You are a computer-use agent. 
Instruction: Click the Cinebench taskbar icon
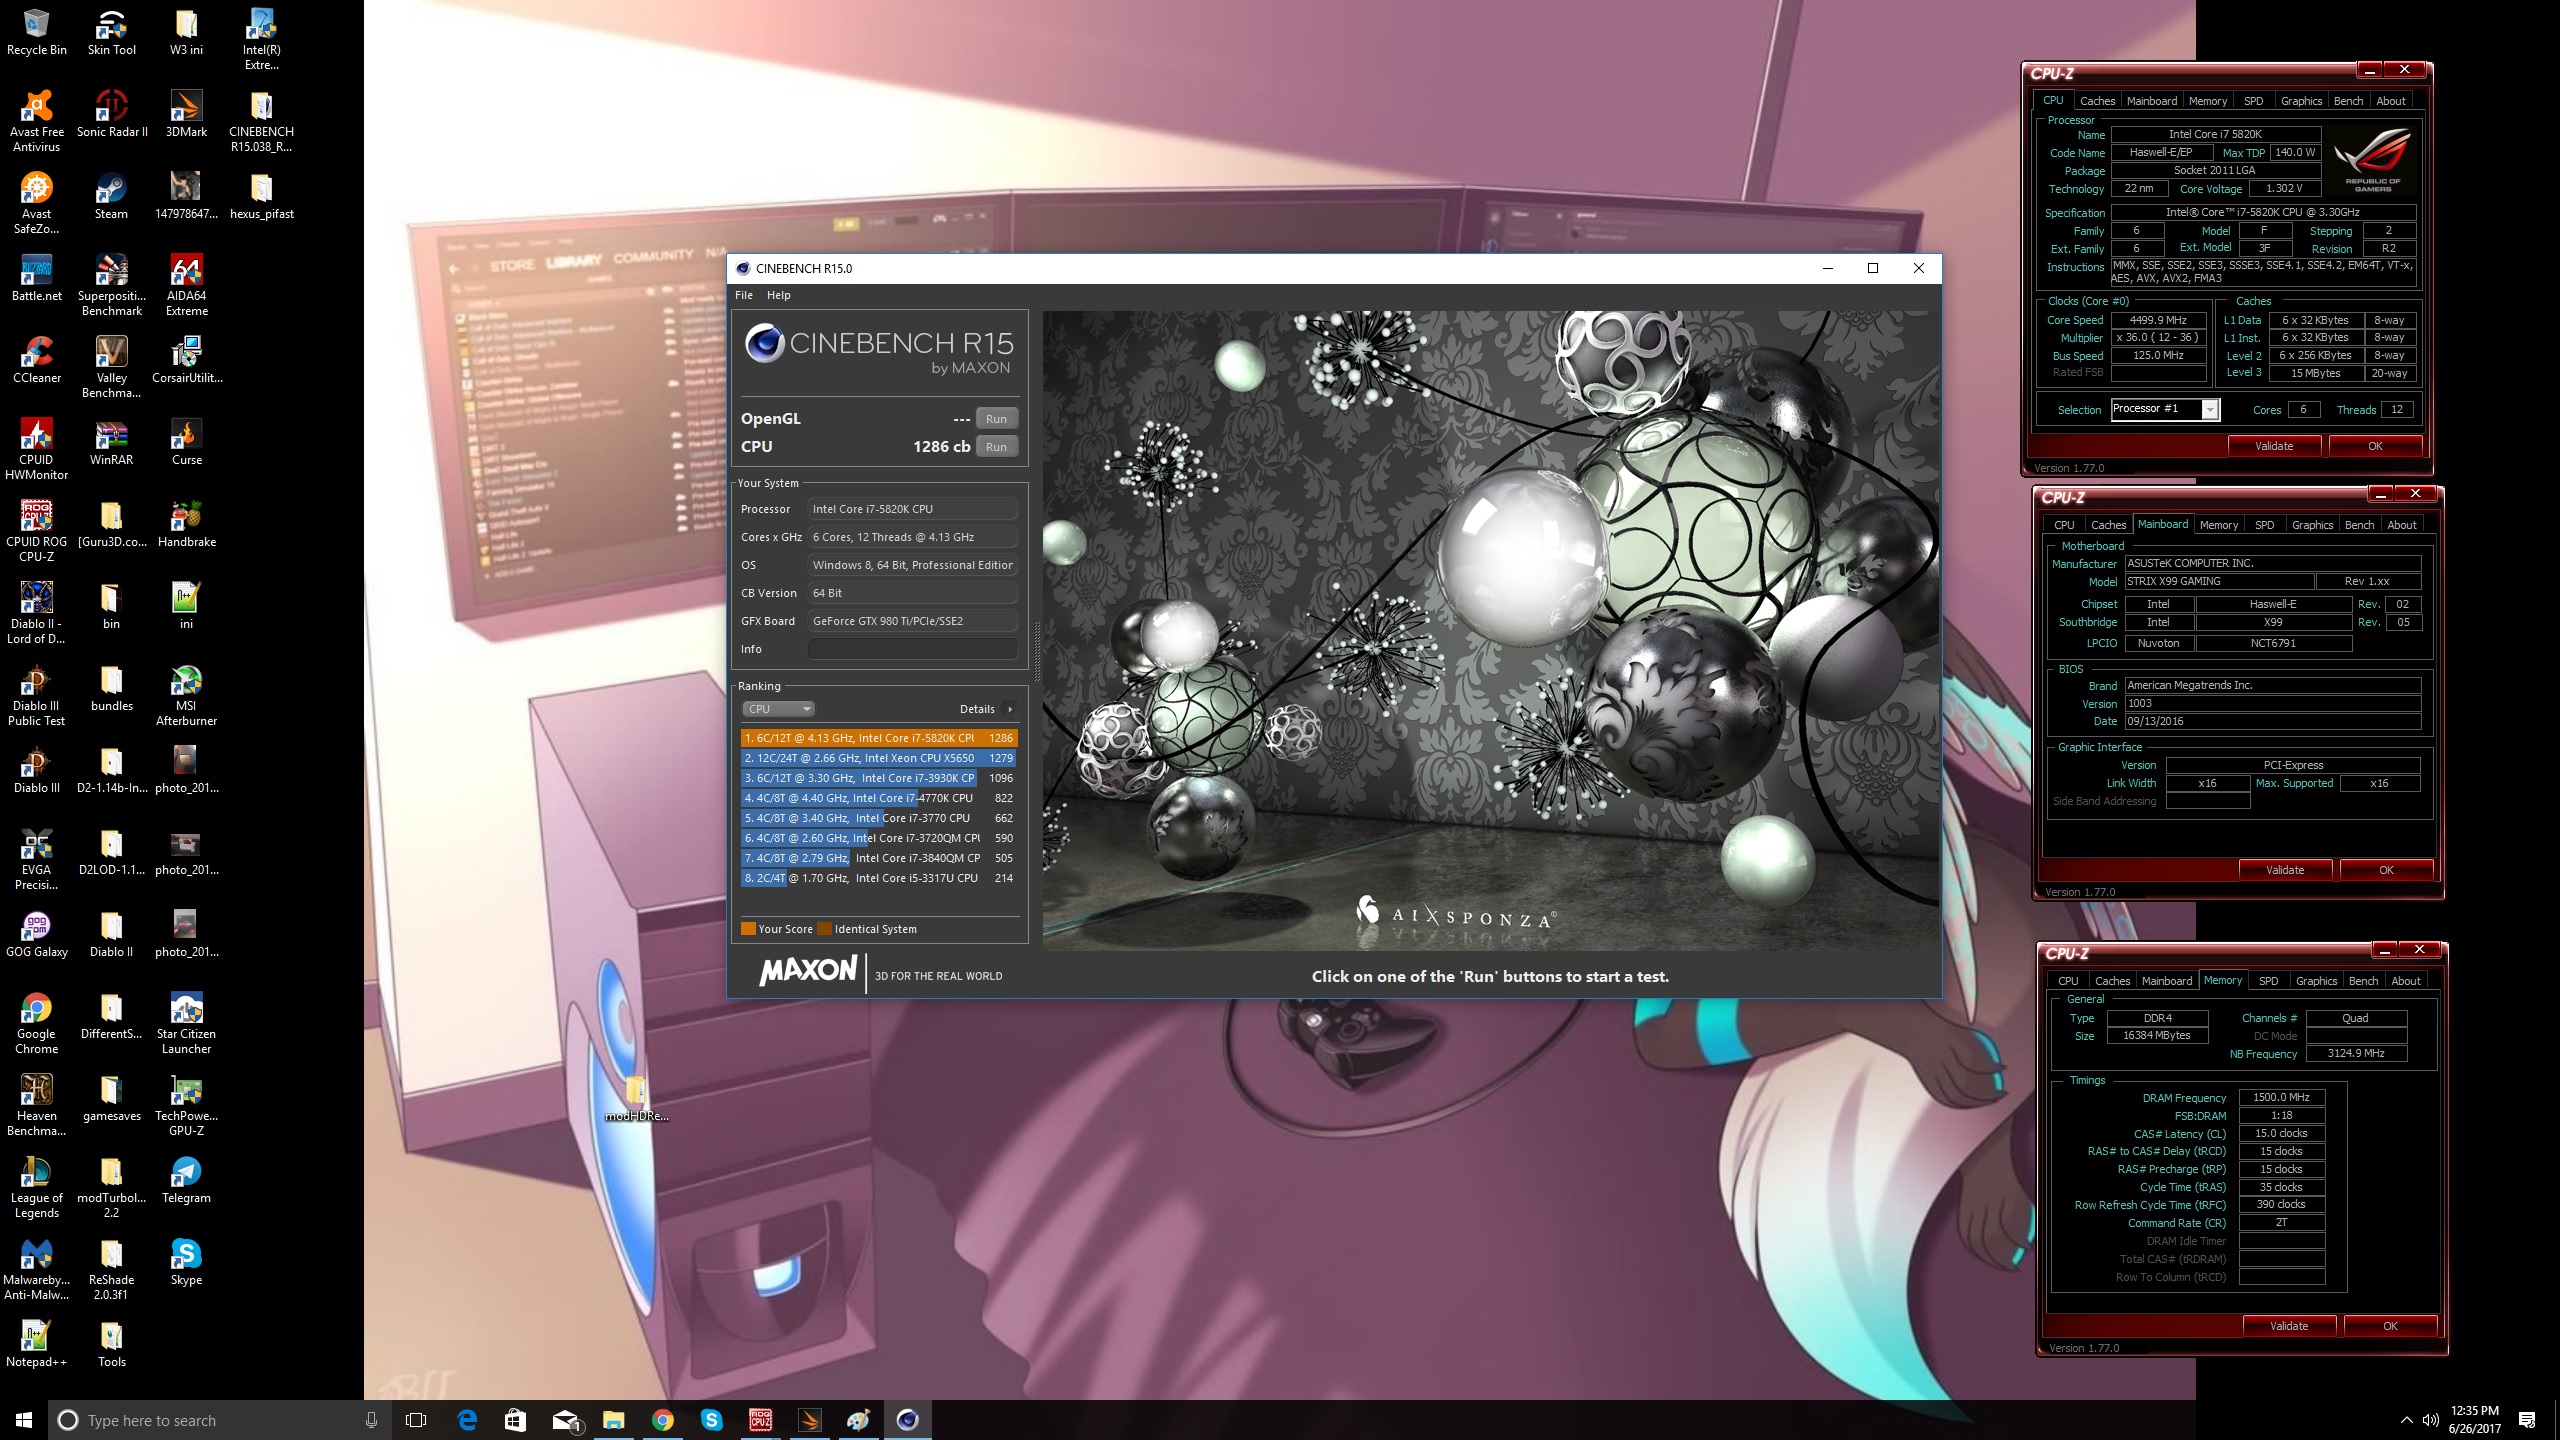pyautogui.click(x=907, y=1420)
